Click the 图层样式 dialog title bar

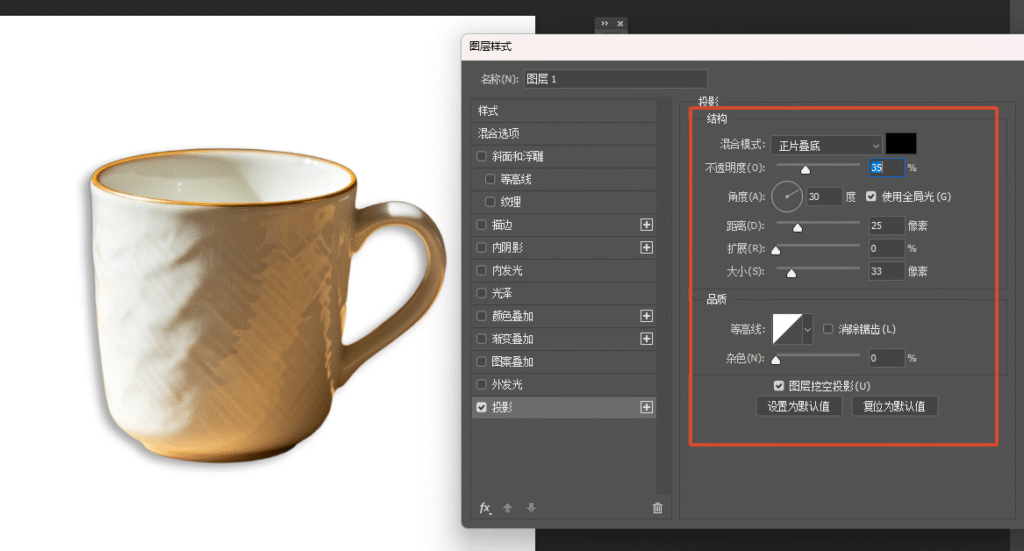[x=743, y=46]
